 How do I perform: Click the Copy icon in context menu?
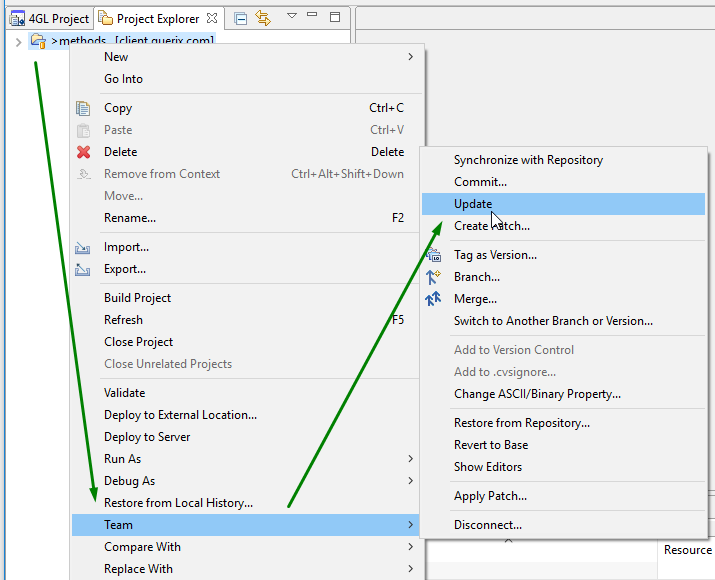(84, 108)
